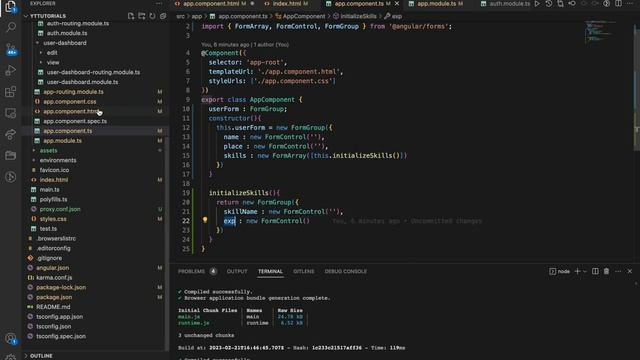Open the OUTPUT panel tab
This screenshot has width=640, height=360.
237,271
